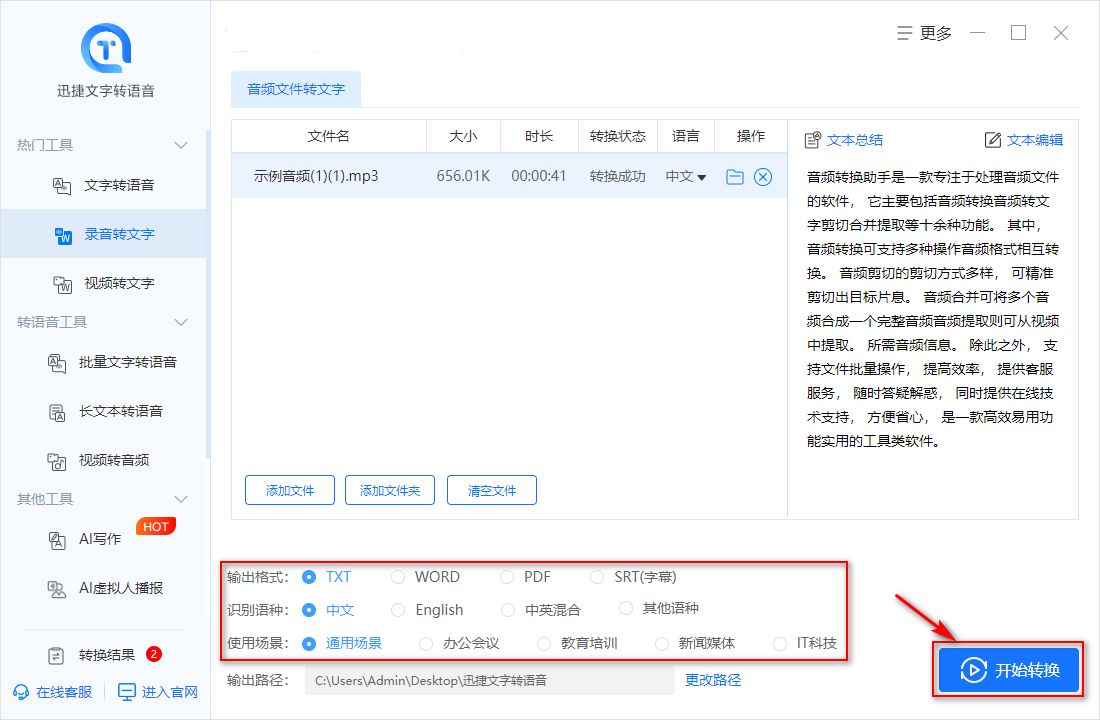This screenshot has height=720, width=1100.
Task: Click the 文本编辑 pencil icon
Action: pyautogui.click(x=993, y=140)
